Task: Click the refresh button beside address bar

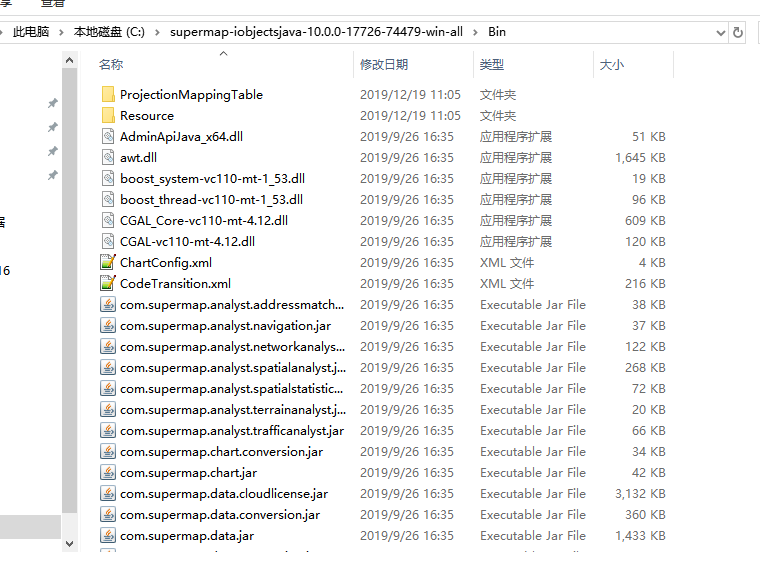Action: [739, 32]
